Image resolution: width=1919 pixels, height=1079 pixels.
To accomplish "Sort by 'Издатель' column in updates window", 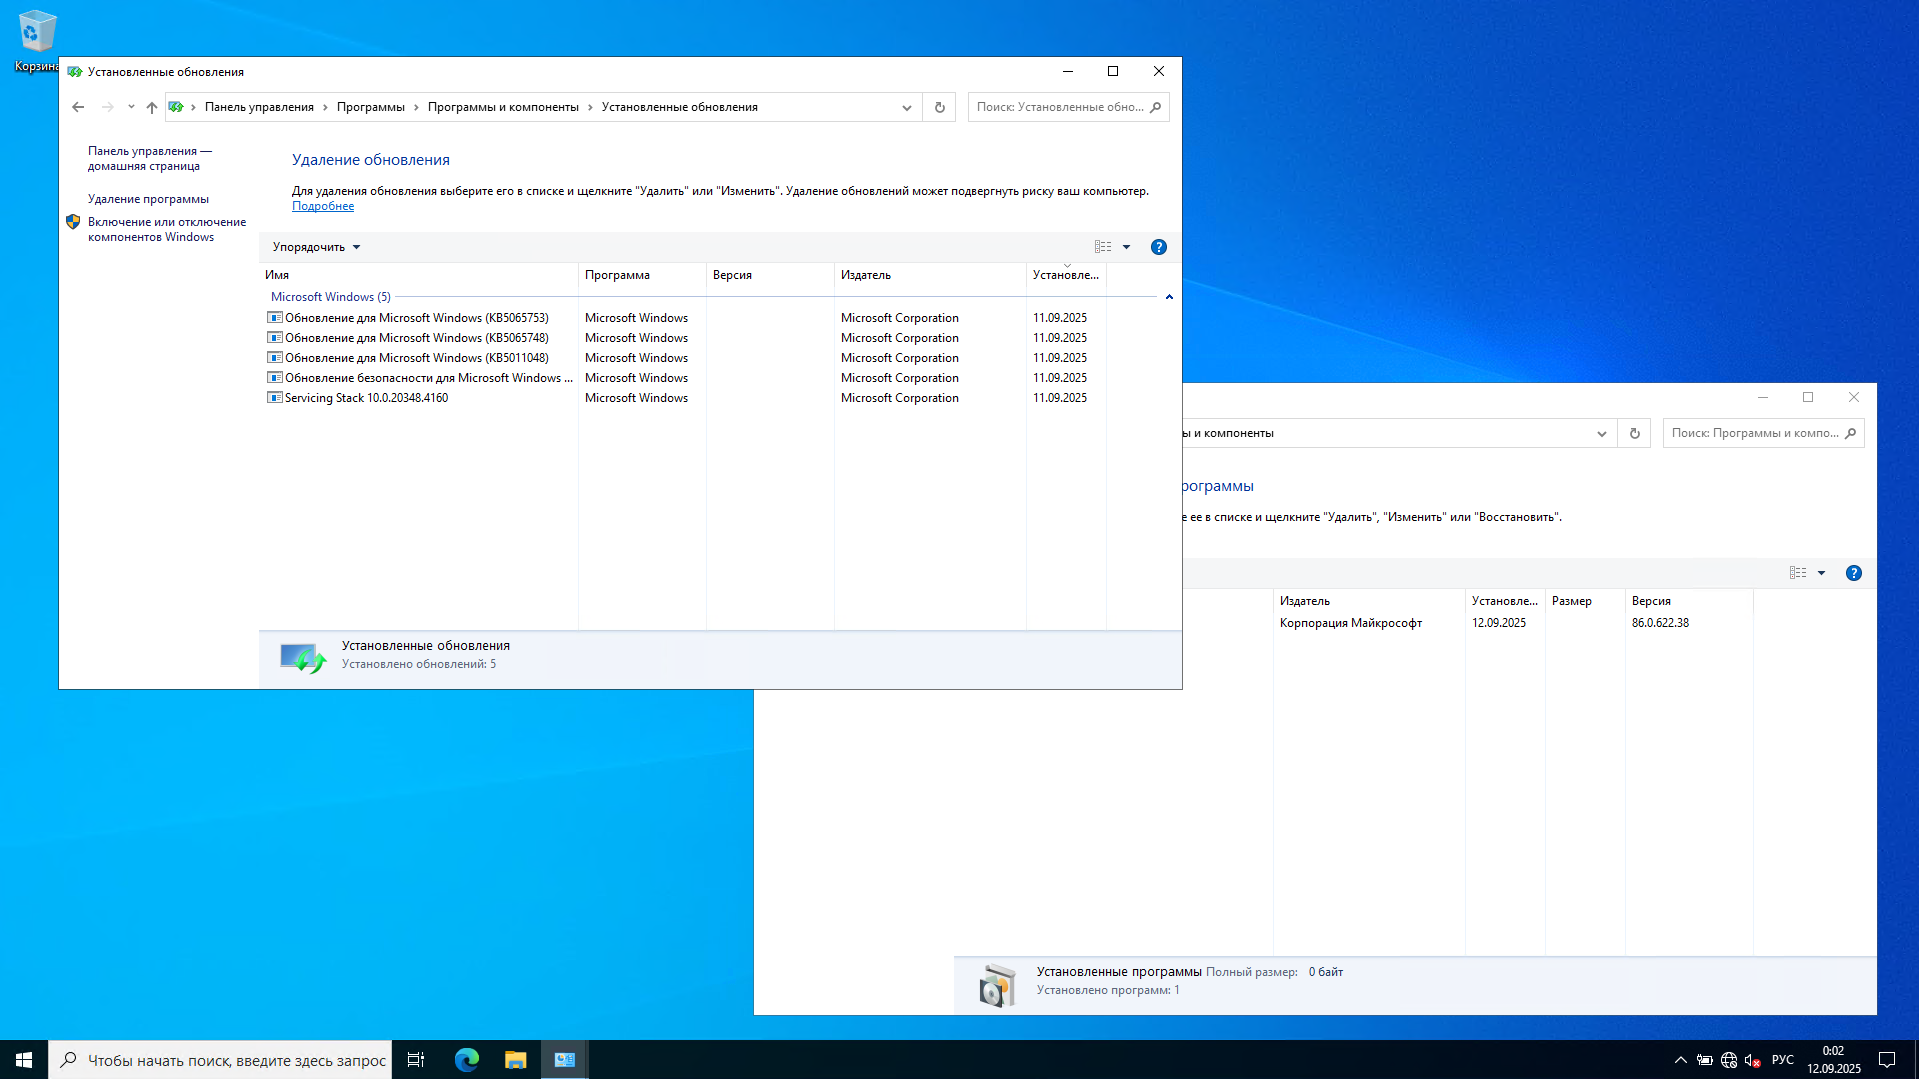I will pyautogui.click(x=930, y=275).
